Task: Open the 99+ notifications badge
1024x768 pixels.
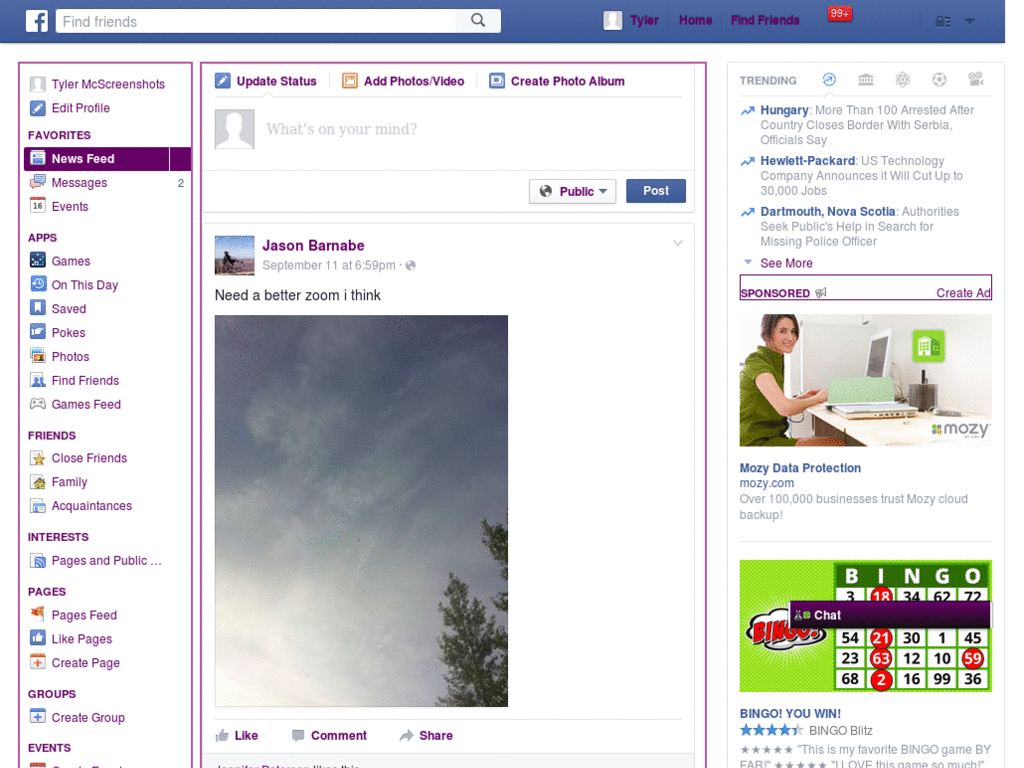Action: pos(839,13)
